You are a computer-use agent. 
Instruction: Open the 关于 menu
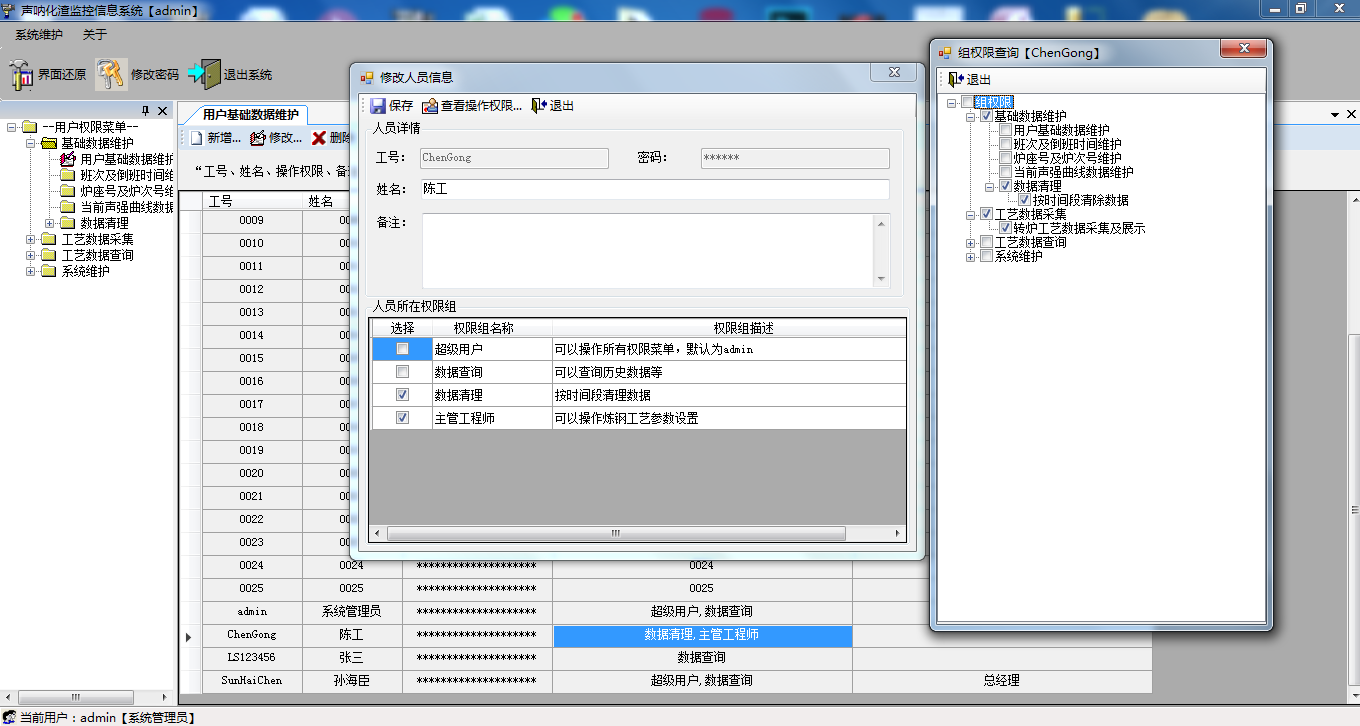tap(95, 35)
